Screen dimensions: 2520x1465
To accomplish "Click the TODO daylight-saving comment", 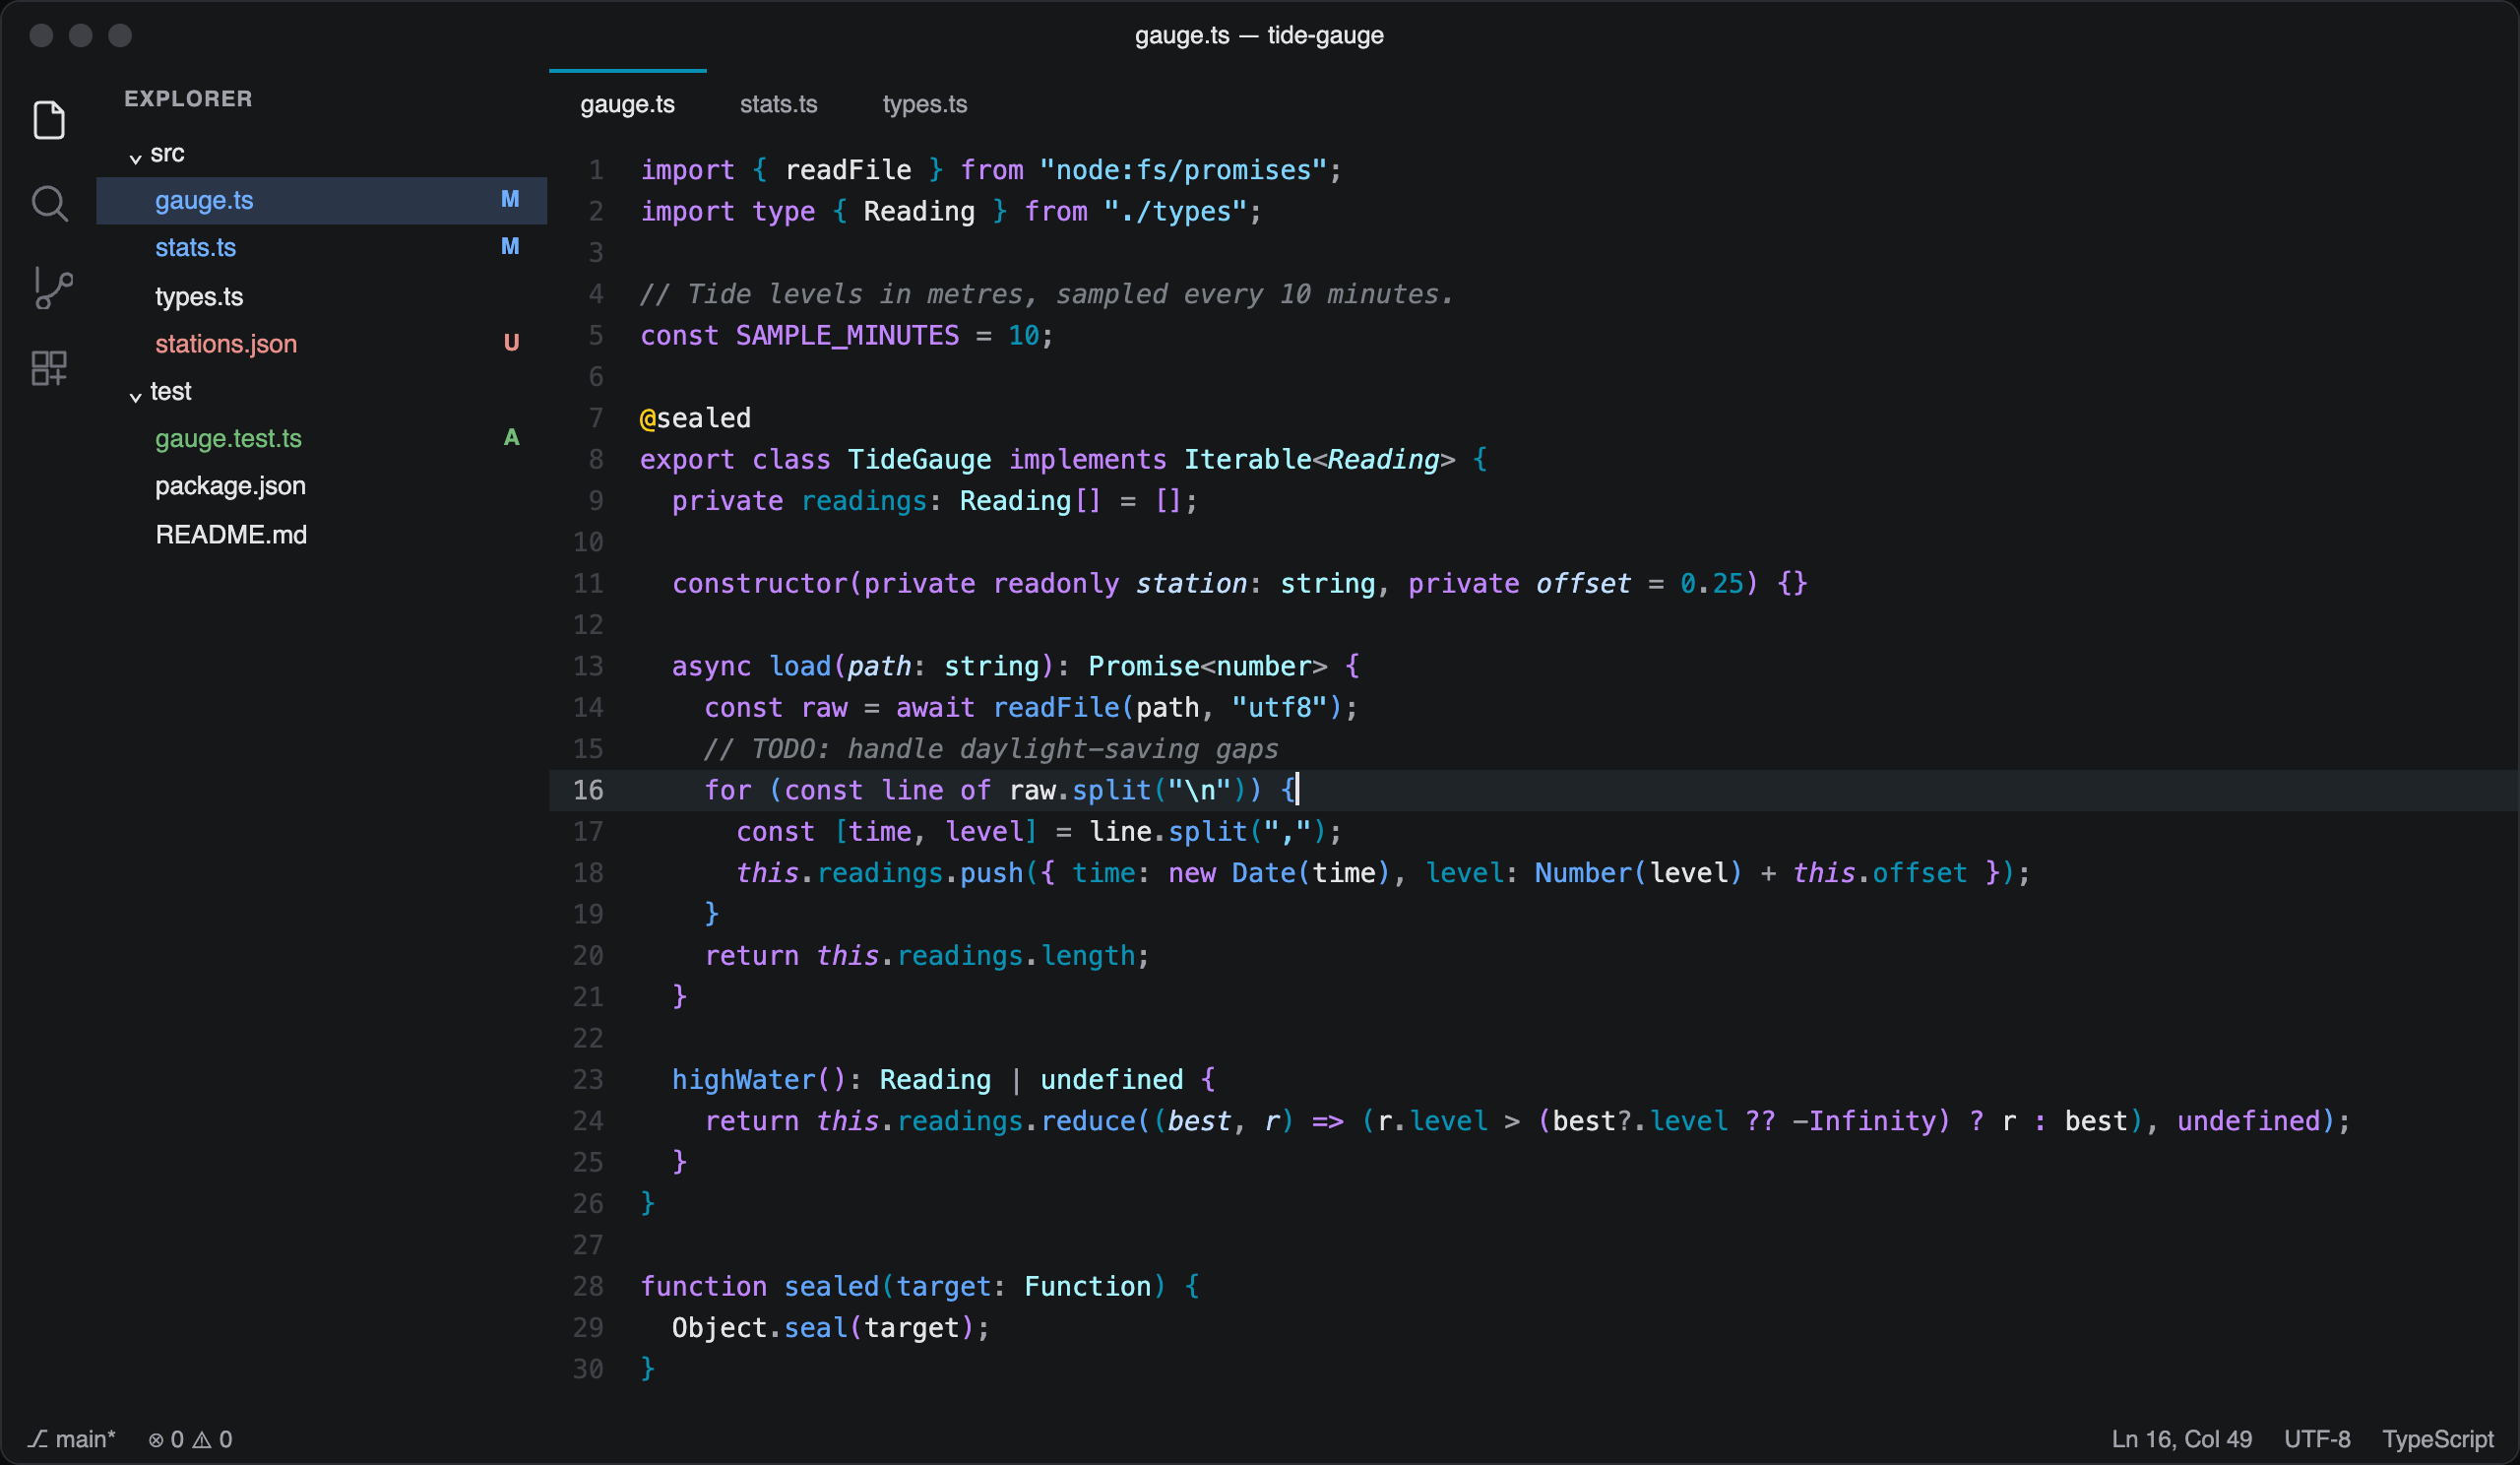I will [x=991, y=749].
